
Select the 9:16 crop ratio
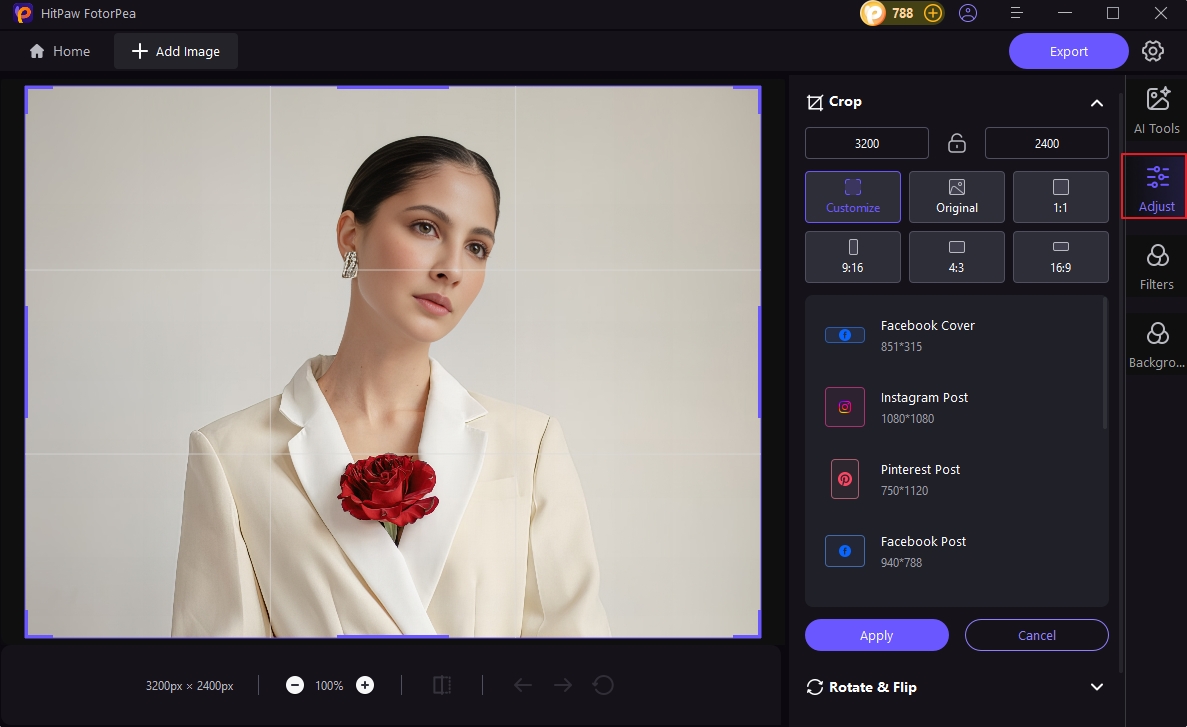852,257
